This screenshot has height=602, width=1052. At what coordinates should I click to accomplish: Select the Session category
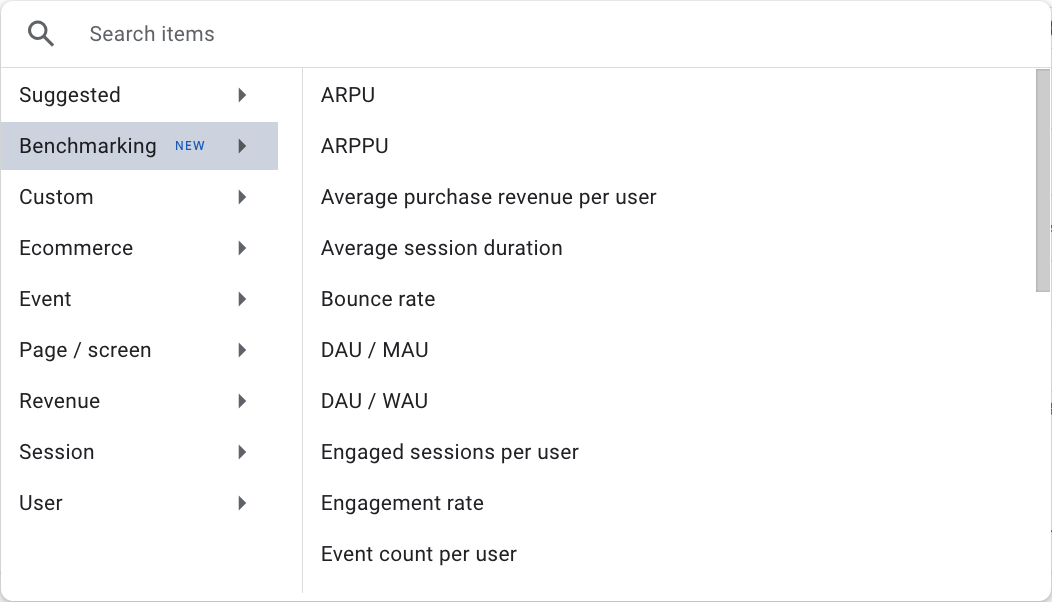pyautogui.click(x=57, y=452)
